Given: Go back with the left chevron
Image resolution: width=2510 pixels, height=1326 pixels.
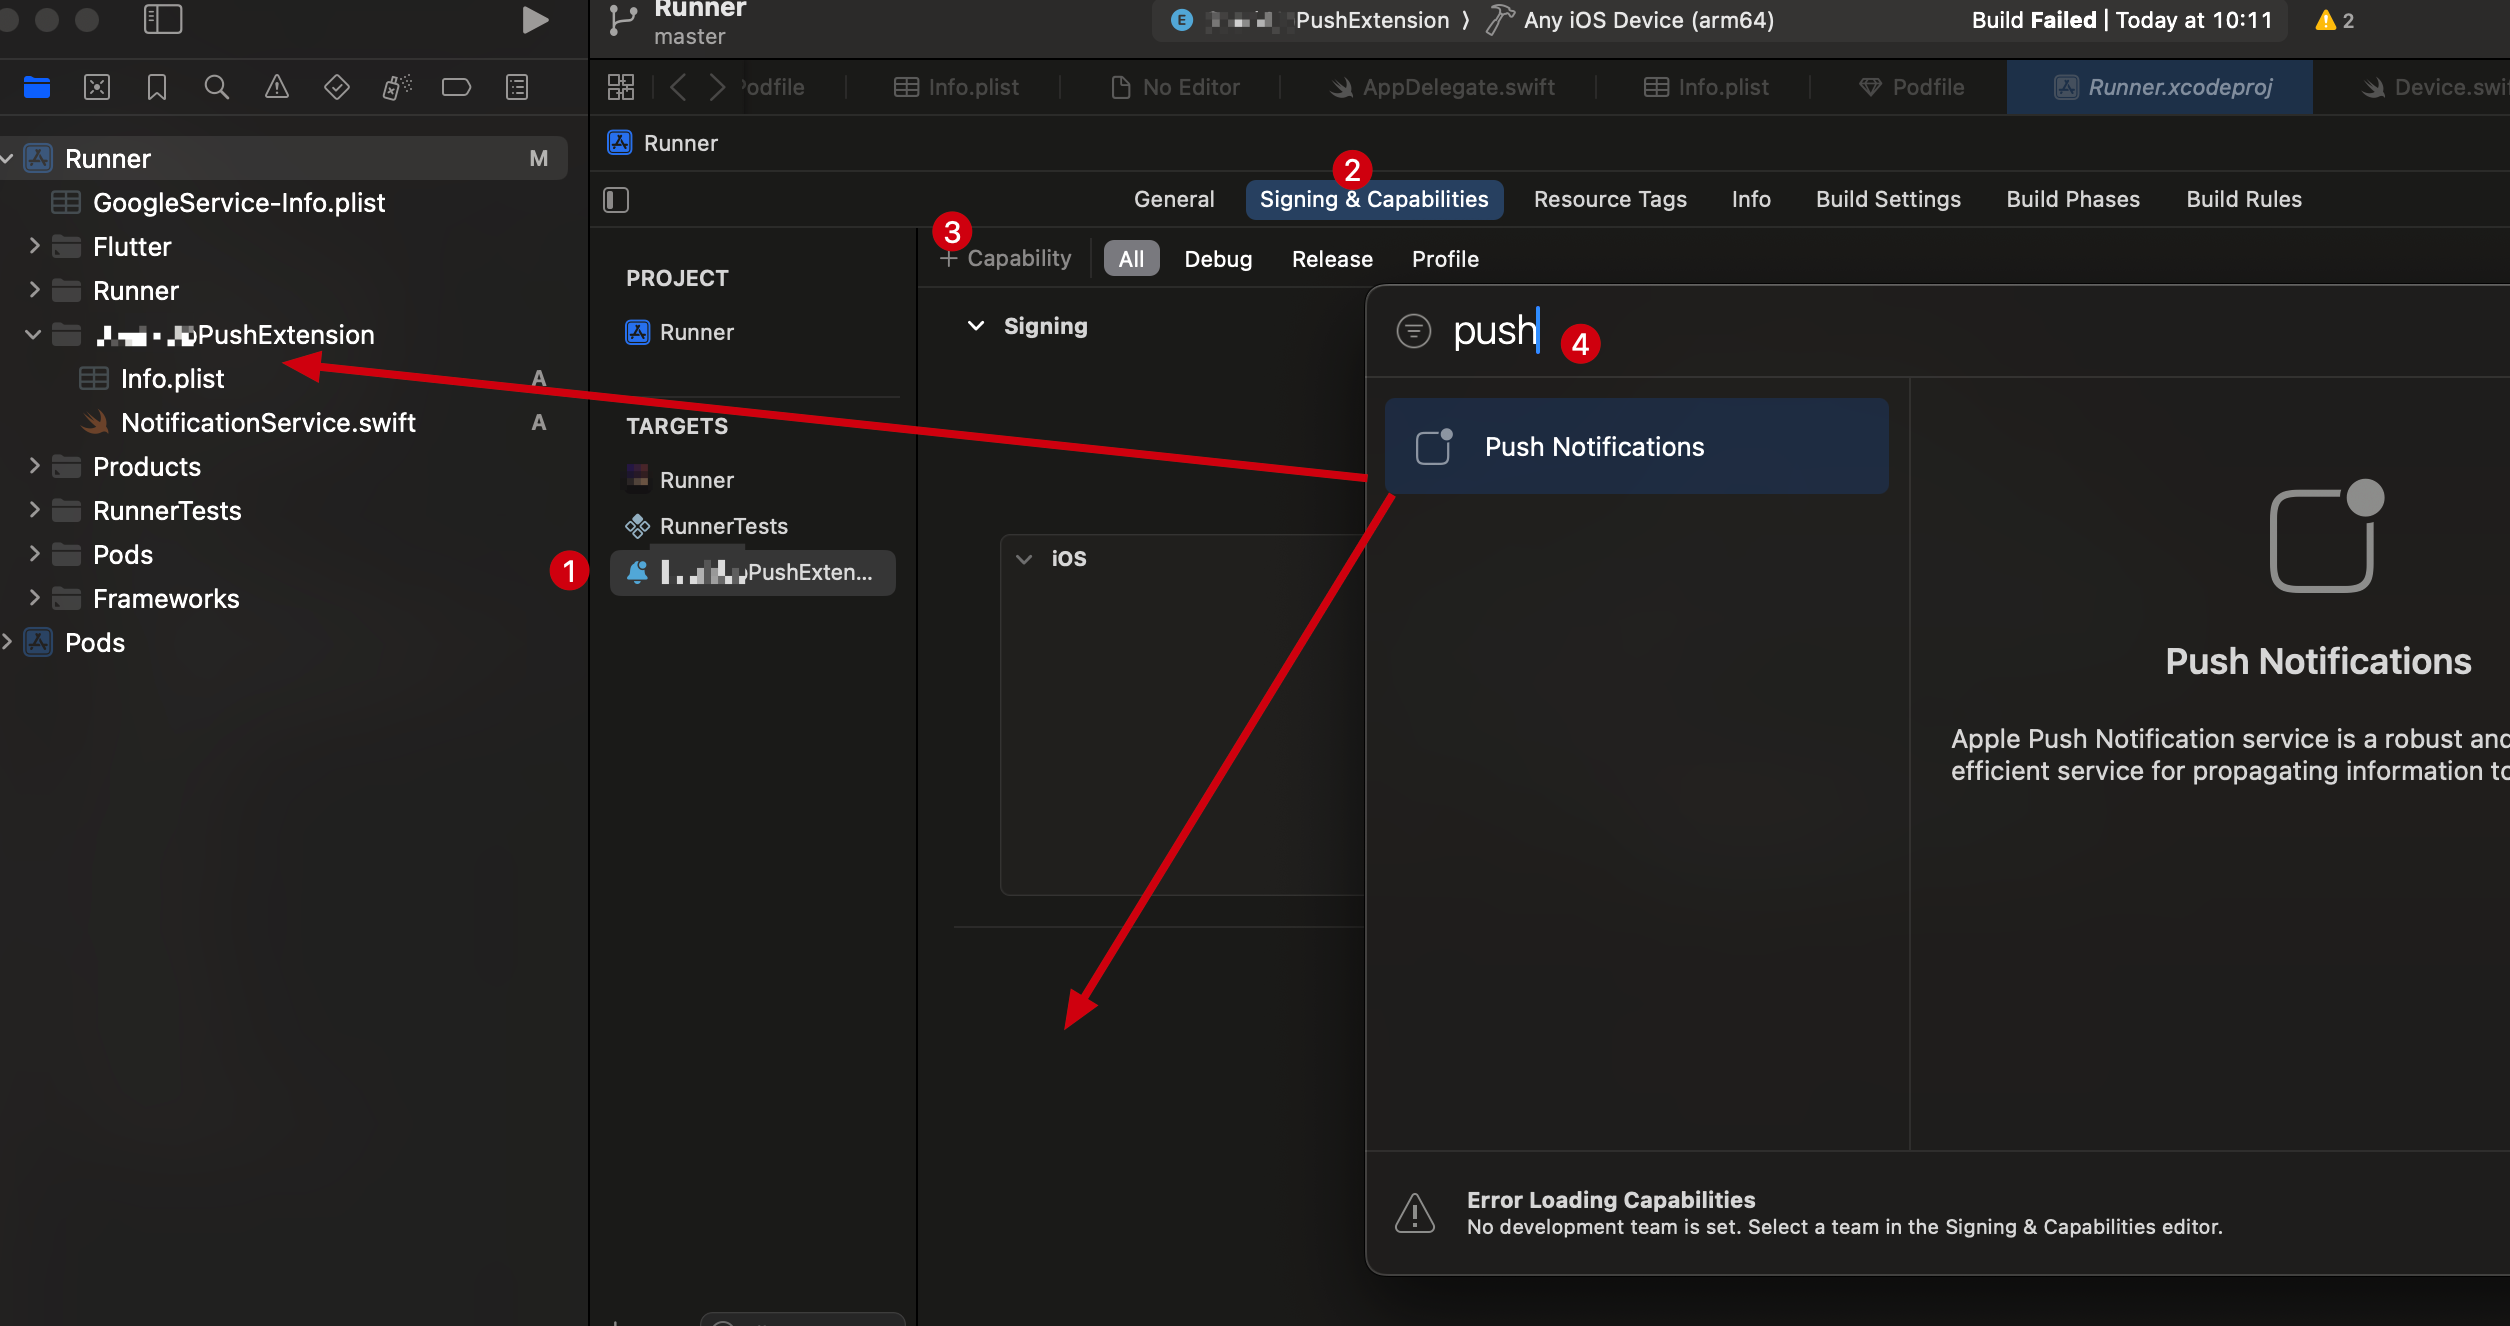Looking at the screenshot, I should [x=678, y=87].
